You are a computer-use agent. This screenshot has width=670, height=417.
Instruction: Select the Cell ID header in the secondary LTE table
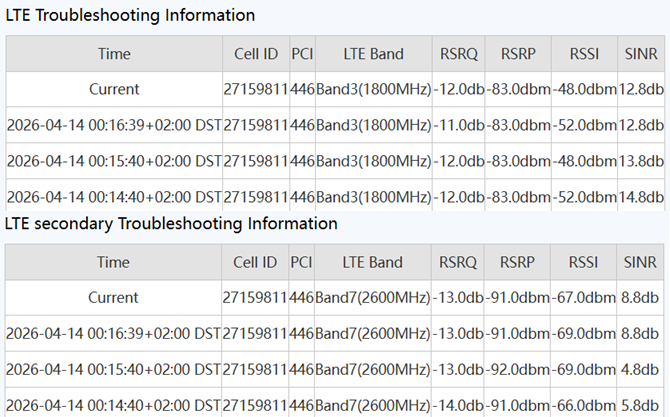(x=254, y=262)
